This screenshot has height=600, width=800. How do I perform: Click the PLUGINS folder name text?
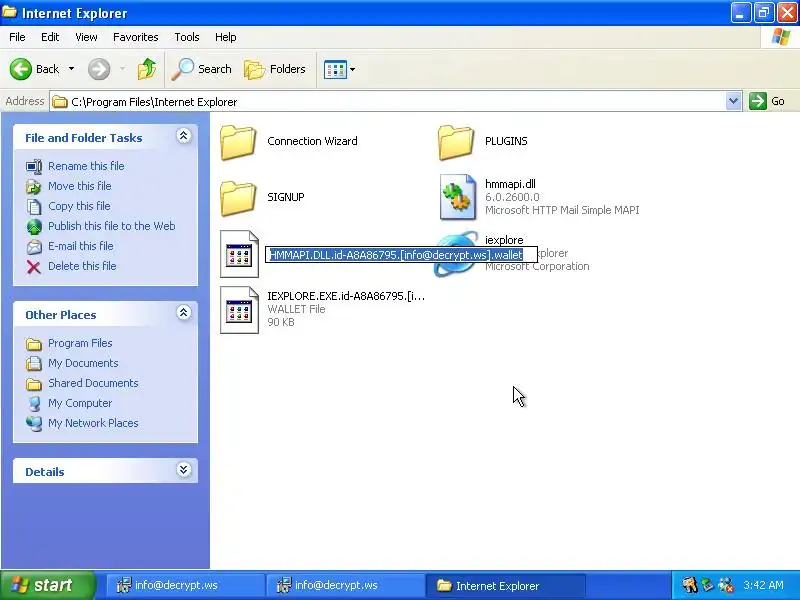tap(506, 141)
